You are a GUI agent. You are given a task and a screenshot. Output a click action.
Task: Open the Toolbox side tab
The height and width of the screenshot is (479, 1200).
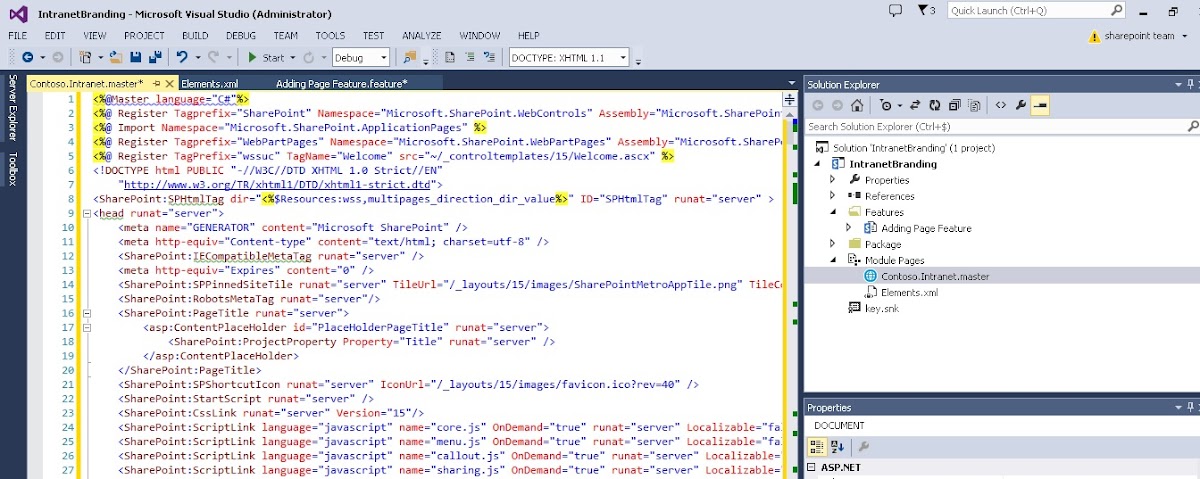[x=12, y=168]
